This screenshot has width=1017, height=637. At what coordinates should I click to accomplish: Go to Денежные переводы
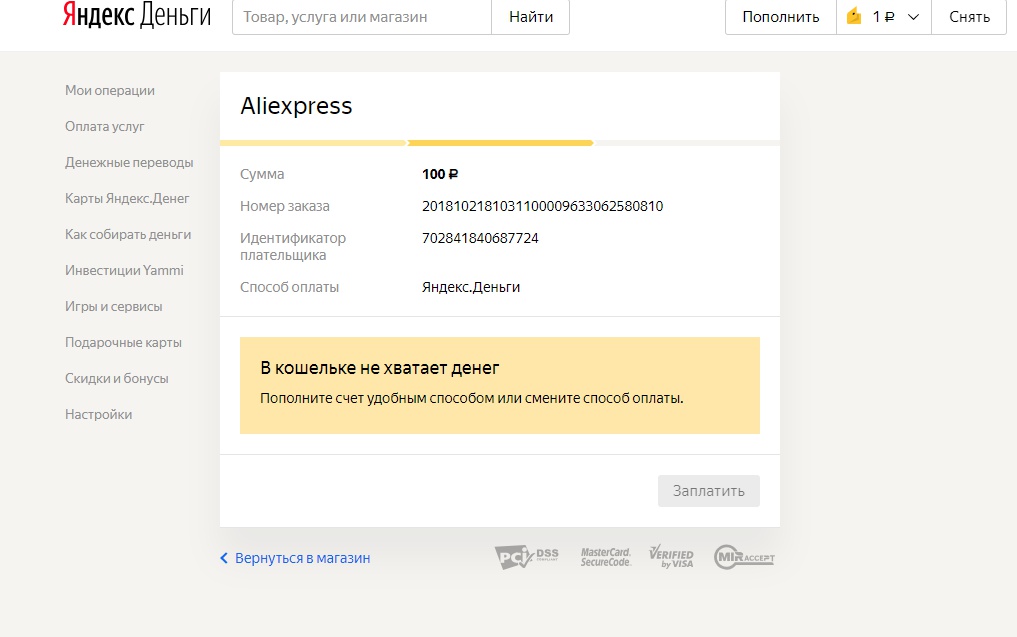point(129,162)
